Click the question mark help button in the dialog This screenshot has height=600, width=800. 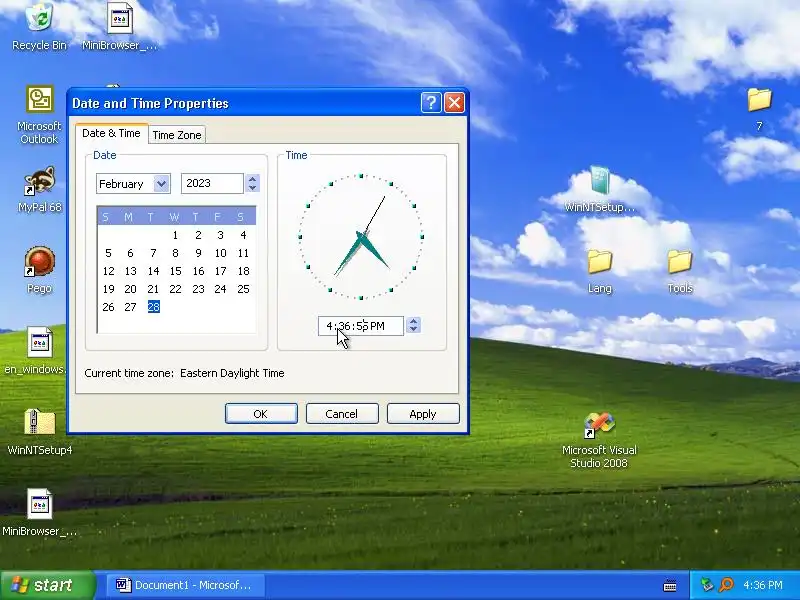click(431, 103)
